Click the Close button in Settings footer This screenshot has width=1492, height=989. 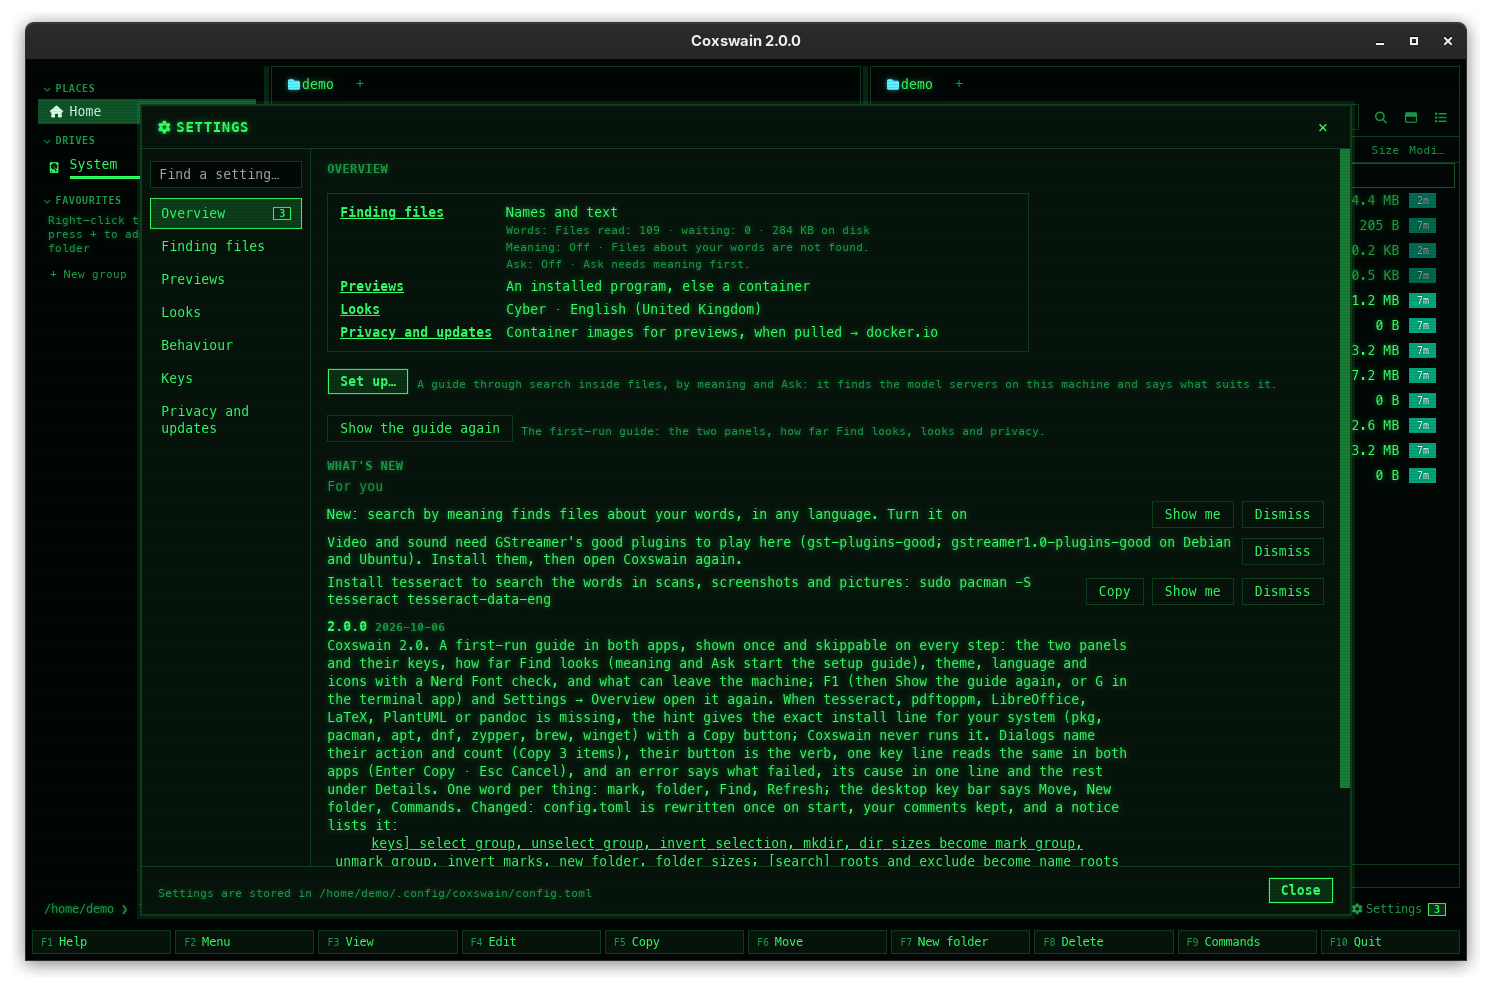(1301, 890)
